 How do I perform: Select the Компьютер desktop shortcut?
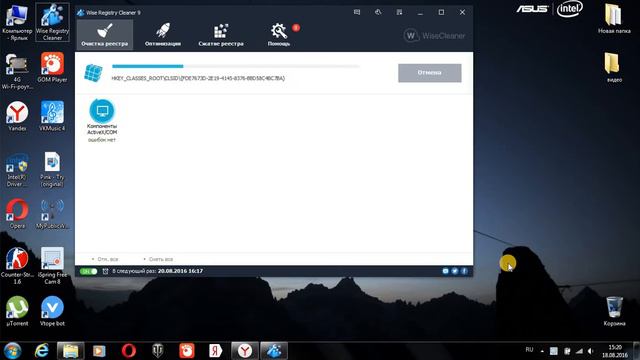[17, 22]
